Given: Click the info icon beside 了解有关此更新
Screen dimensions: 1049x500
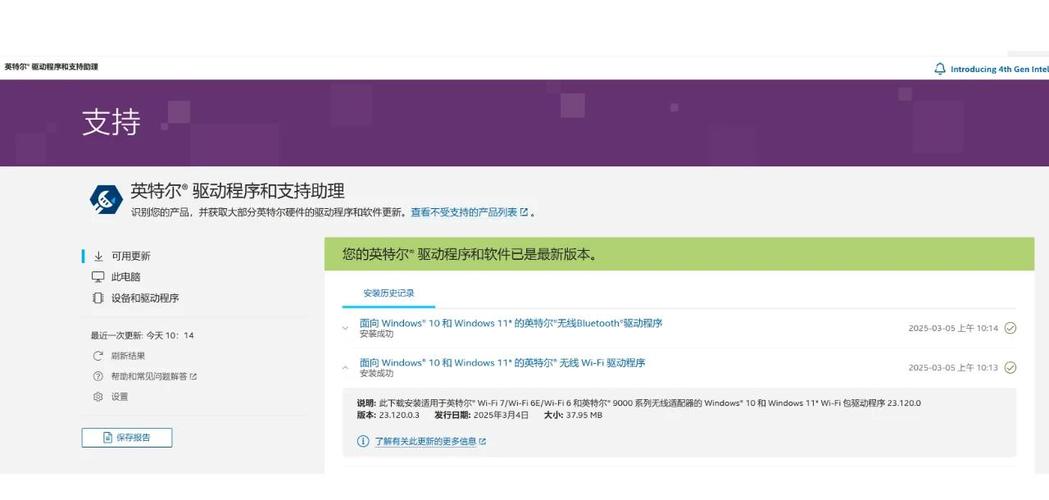Looking at the screenshot, I should [x=363, y=441].
